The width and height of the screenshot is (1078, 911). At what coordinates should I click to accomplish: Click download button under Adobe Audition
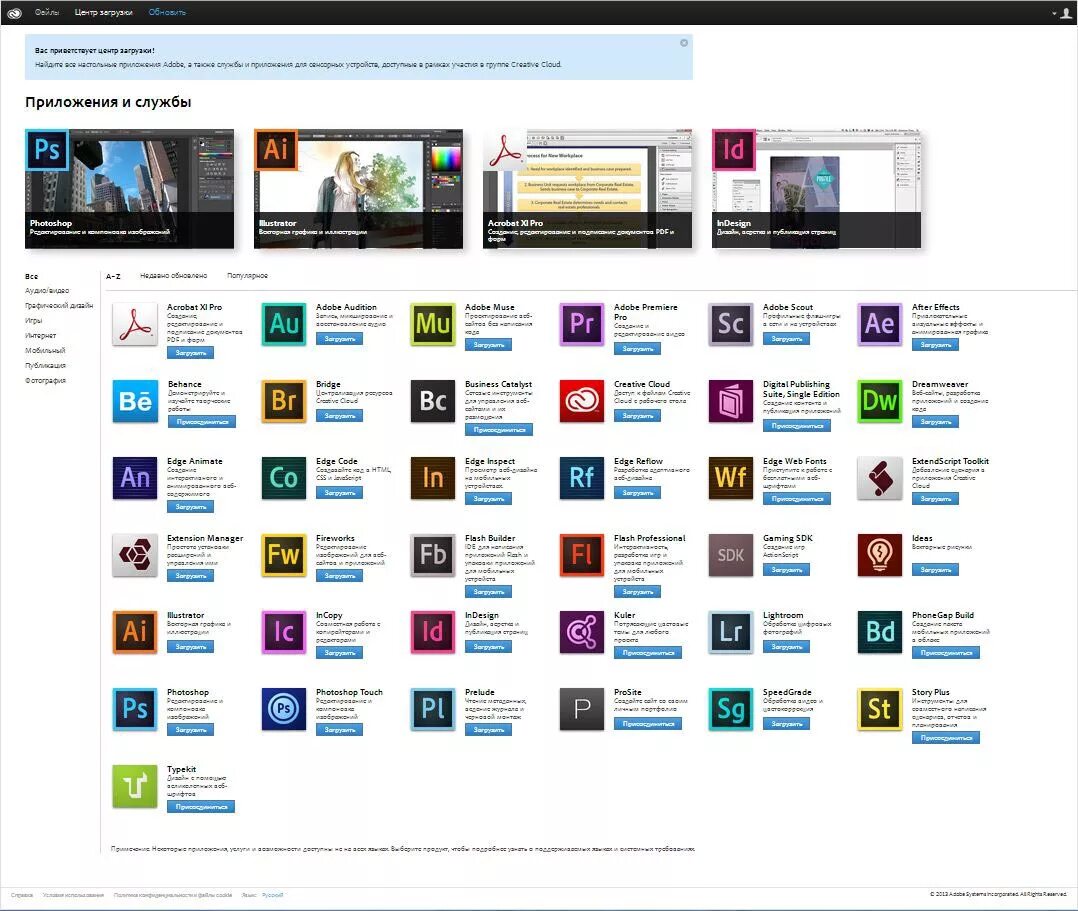[340, 339]
